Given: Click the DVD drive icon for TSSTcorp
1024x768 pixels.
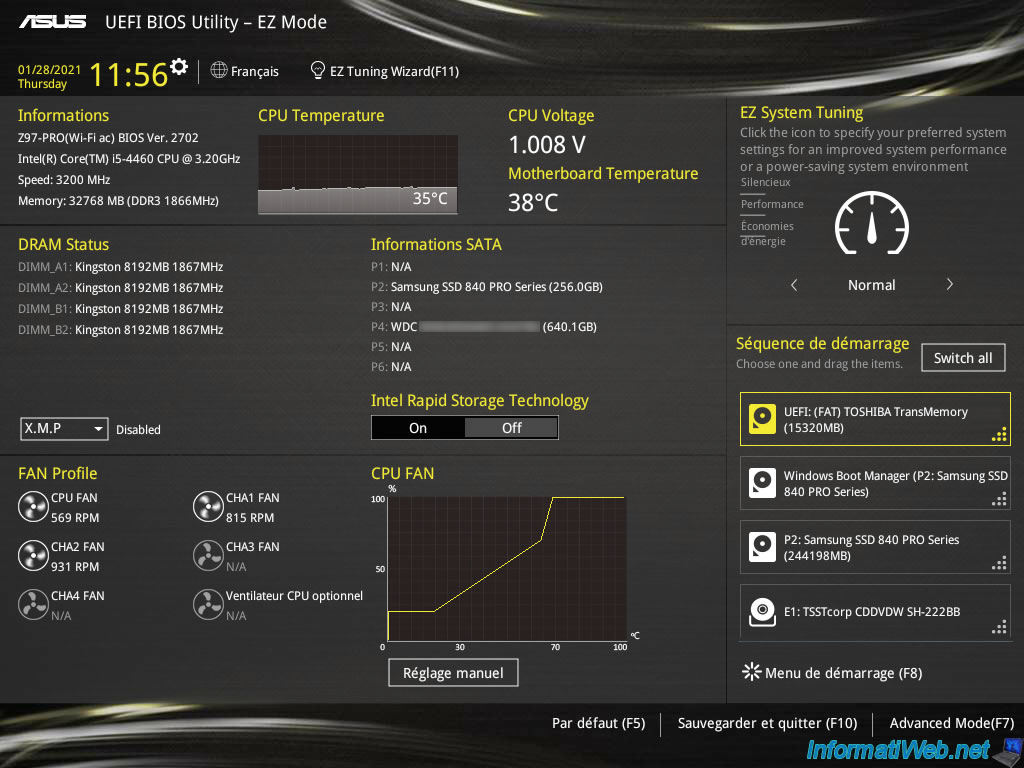Looking at the screenshot, I should (x=763, y=612).
